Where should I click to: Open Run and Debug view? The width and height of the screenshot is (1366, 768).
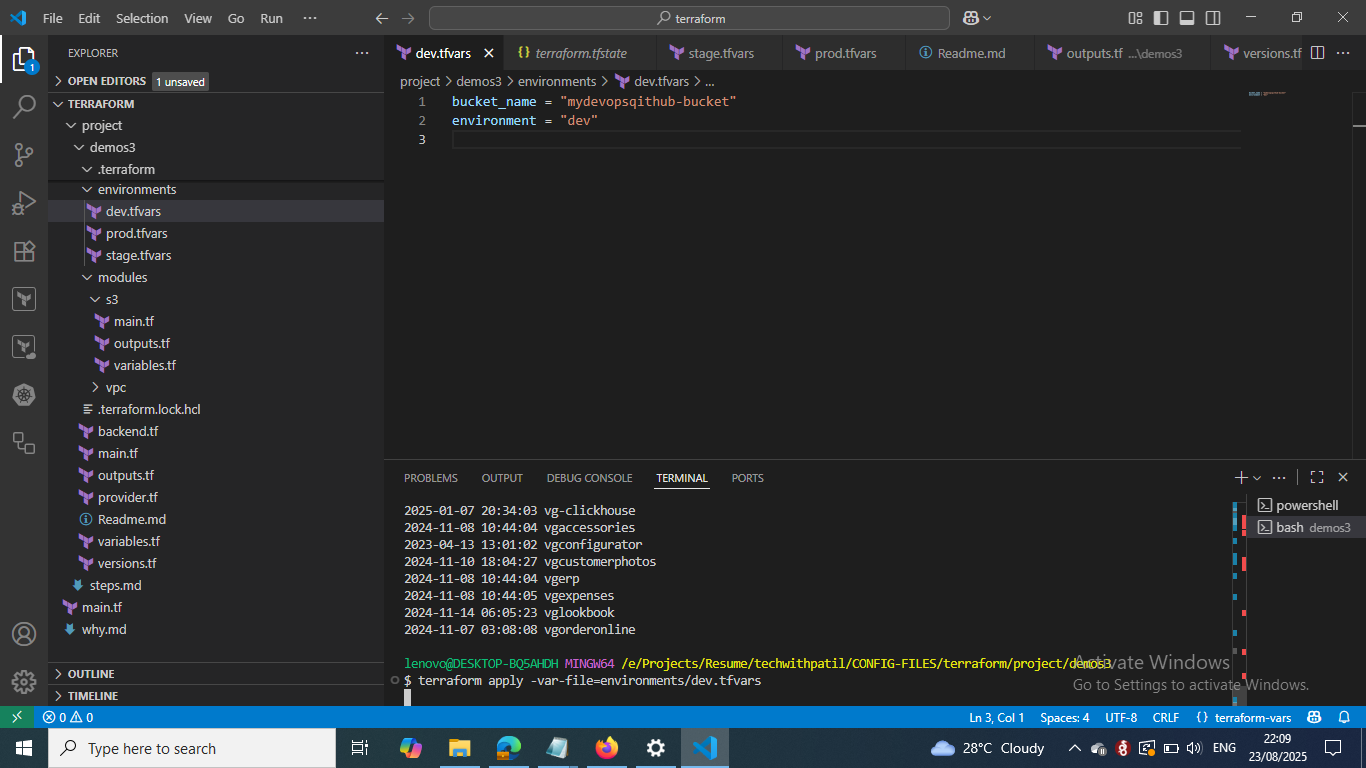coord(24,203)
